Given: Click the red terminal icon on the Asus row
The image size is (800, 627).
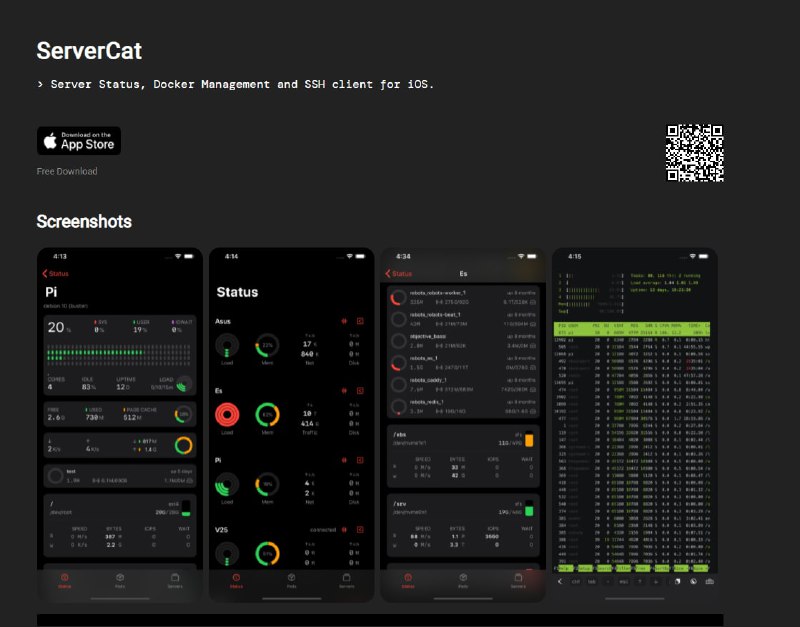Looking at the screenshot, I should tap(360, 321).
